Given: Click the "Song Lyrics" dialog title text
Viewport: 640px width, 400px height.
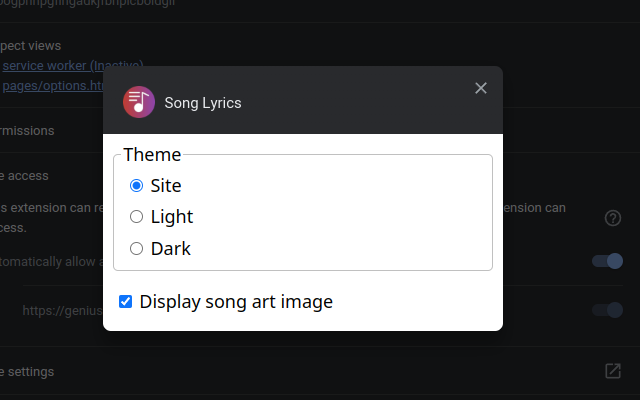Looking at the screenshot, I should 203,103.
